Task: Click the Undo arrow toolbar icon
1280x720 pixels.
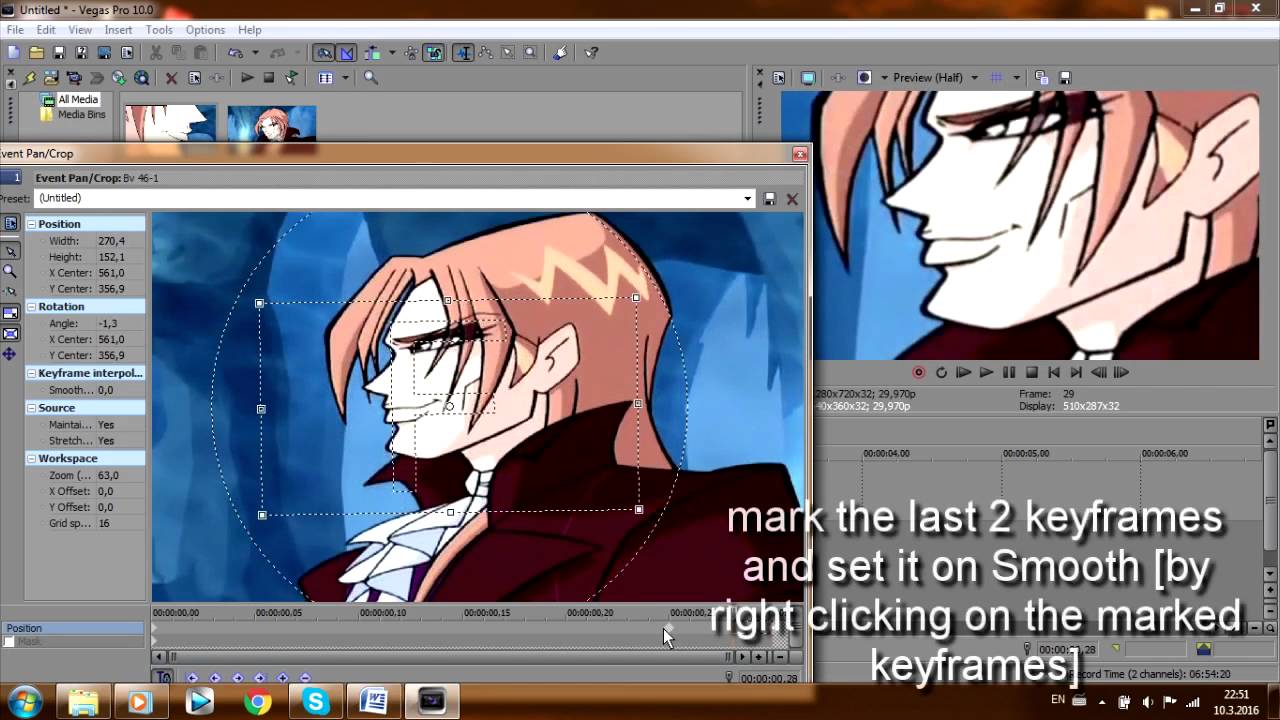Action: click(235, 52)
